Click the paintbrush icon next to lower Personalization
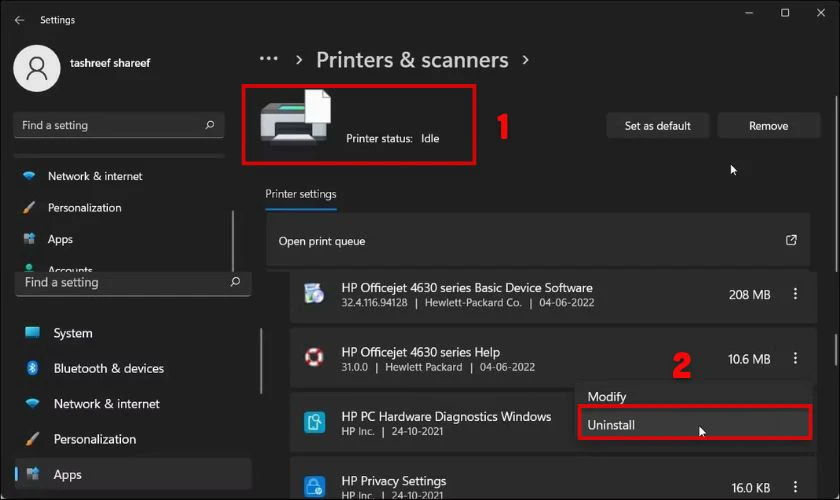This screenshot has width=840, height=500. coord(32,439)
